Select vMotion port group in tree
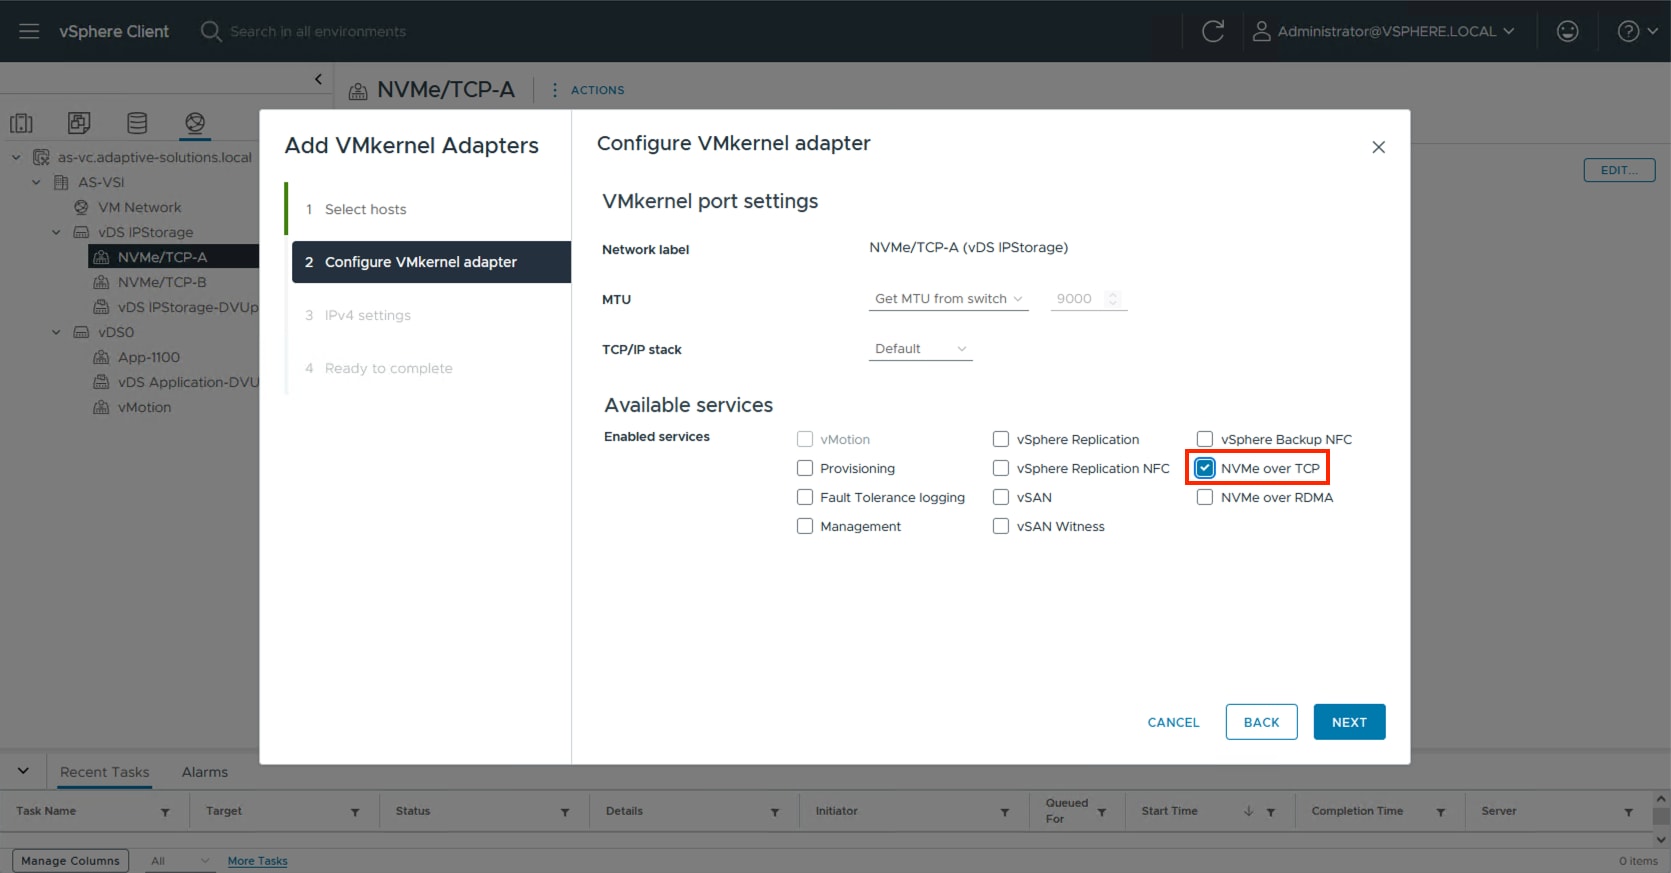Screen dimensions: 1671x873 click(x=144, y=407)
